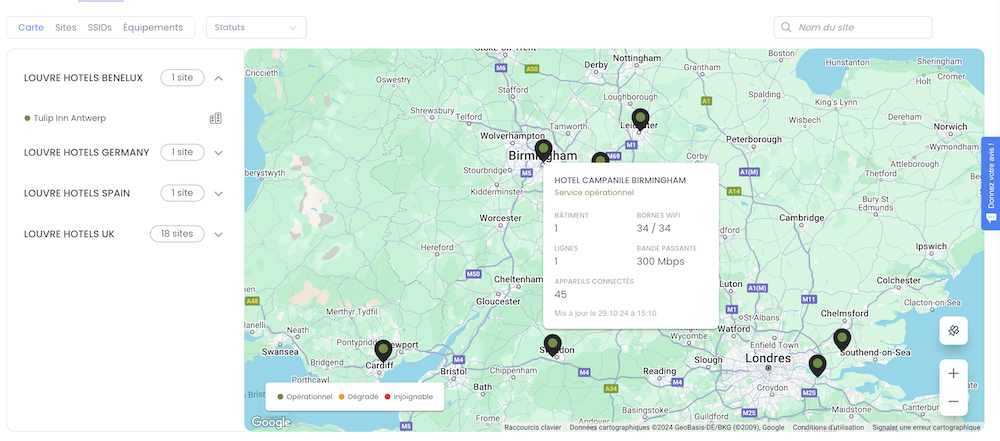This screenshot has height=441, width=1000.
Task: Collapse the Louvre Hotels Benelux group
Action: [x=219, y=78]
